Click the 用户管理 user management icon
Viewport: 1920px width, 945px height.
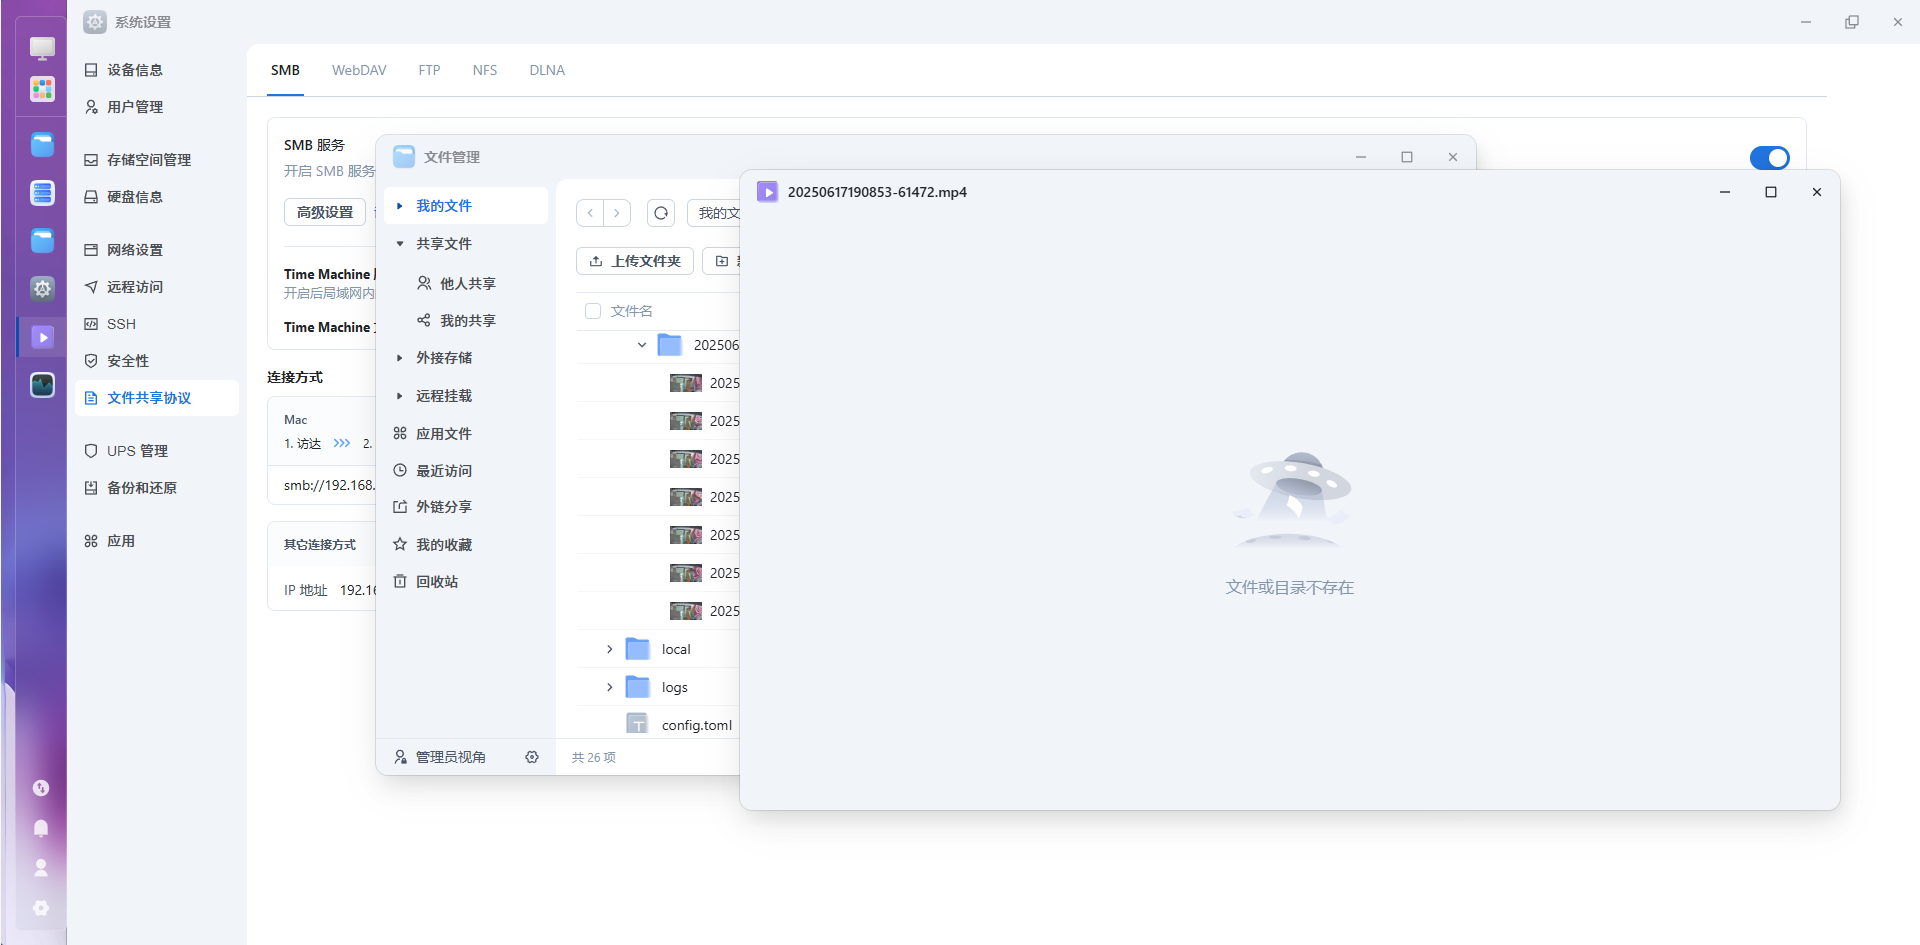point(91,107)
